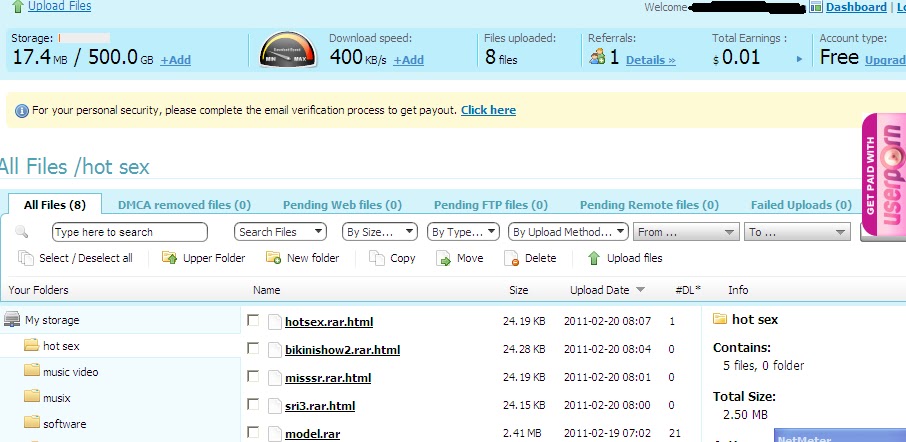Image resolution: width=906 pixels, height=442 pixels.
Task: Click the Select / Deselect all icon
Action: click(x=26, y=258)
